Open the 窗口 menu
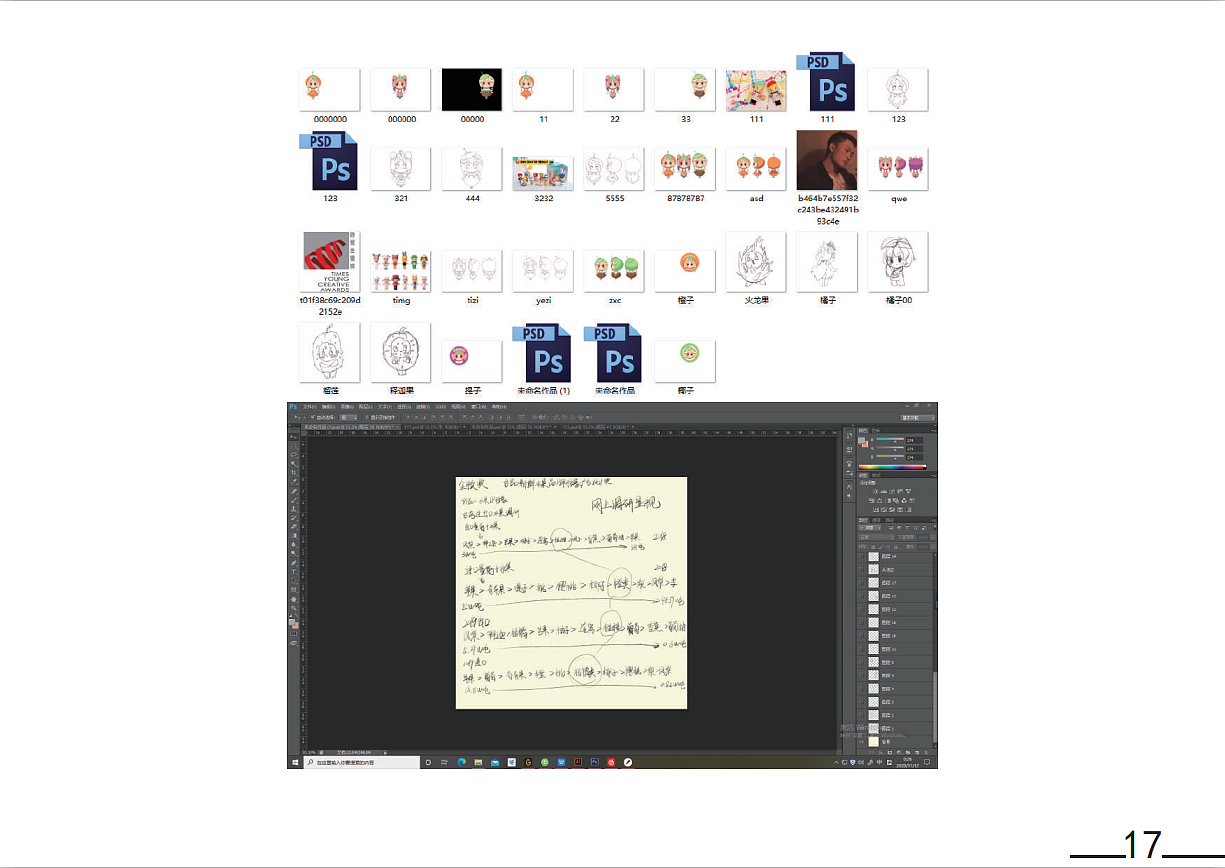Image resolution: width=1225 pixels, height=868 pixels. click(479, 406)
